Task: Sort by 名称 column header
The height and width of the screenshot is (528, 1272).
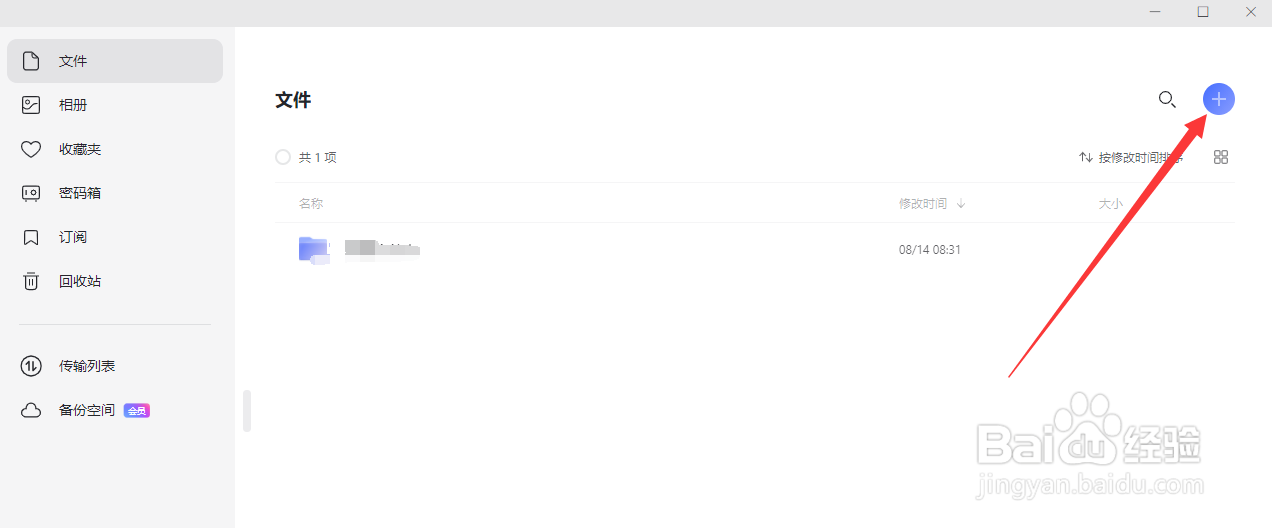Action: tap(311, 203)
